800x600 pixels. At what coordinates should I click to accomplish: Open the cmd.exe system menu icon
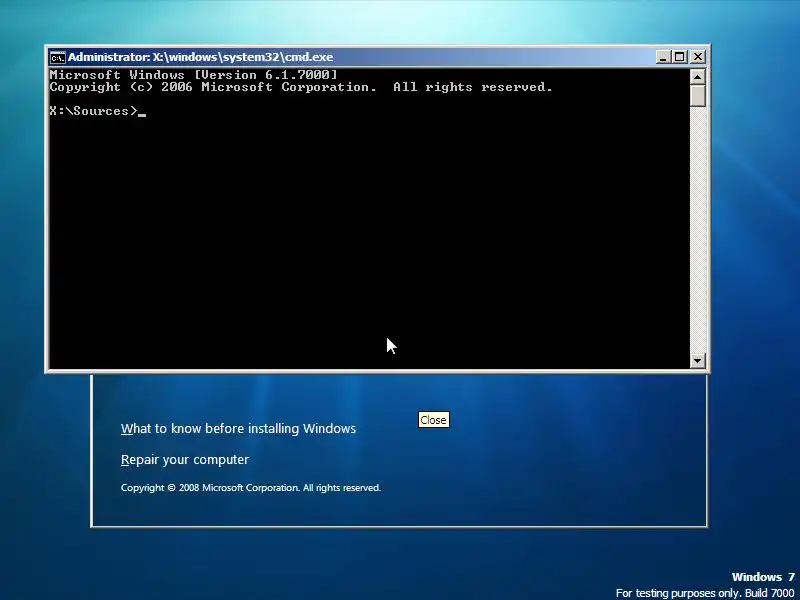(57, 57)
